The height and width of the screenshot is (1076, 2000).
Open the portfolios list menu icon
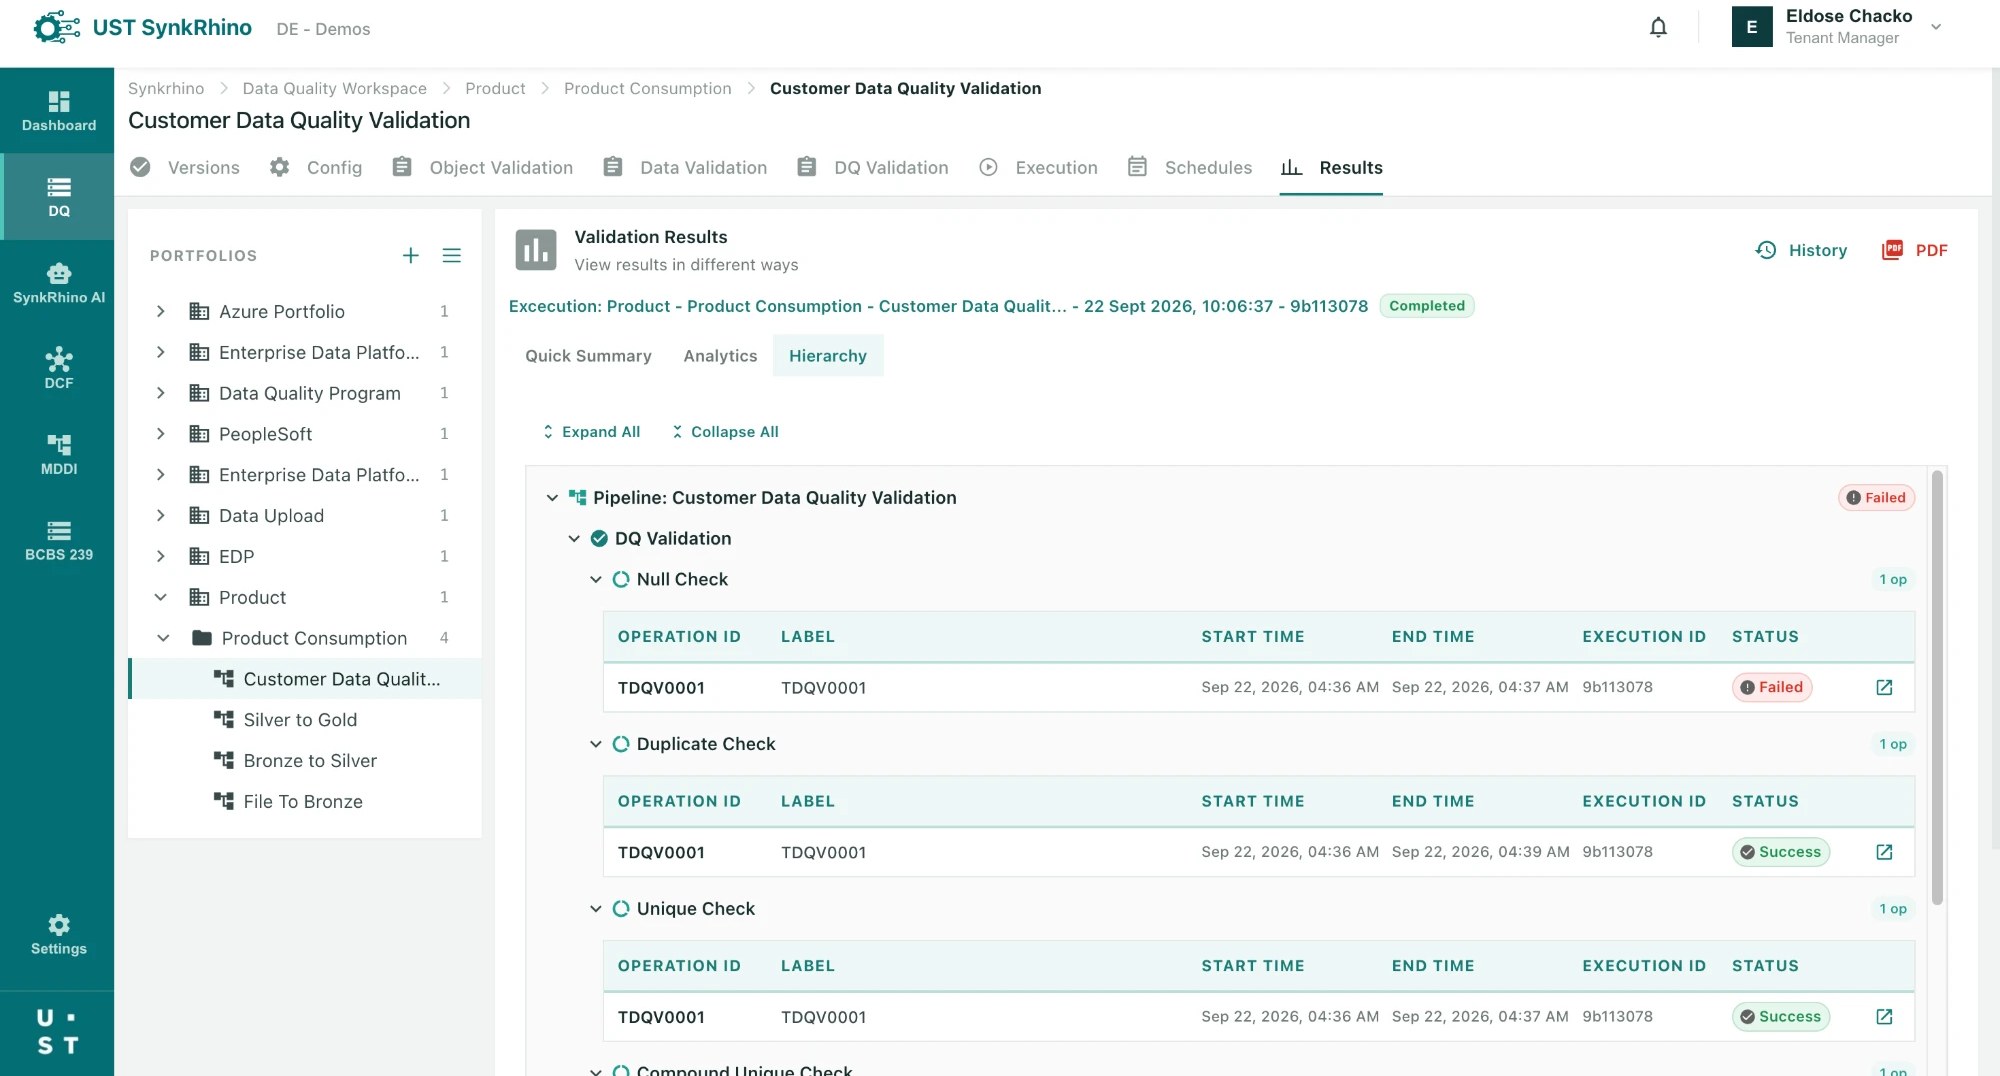click(x=452, y=256)
